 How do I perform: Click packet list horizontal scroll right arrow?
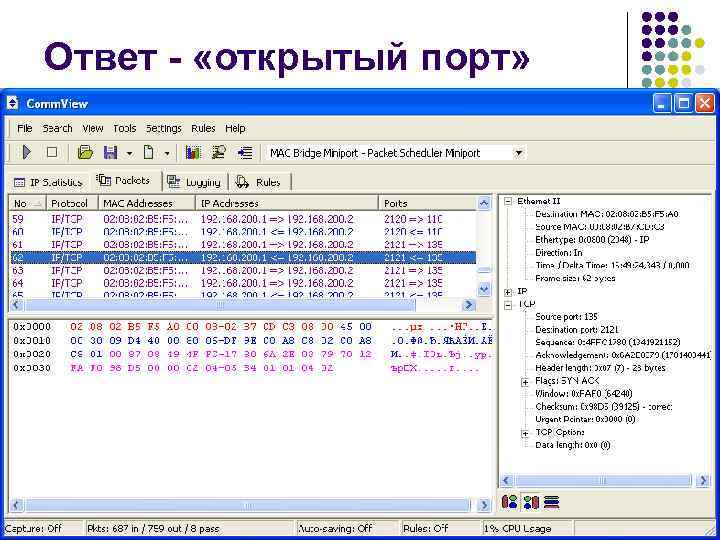[469, 304]
